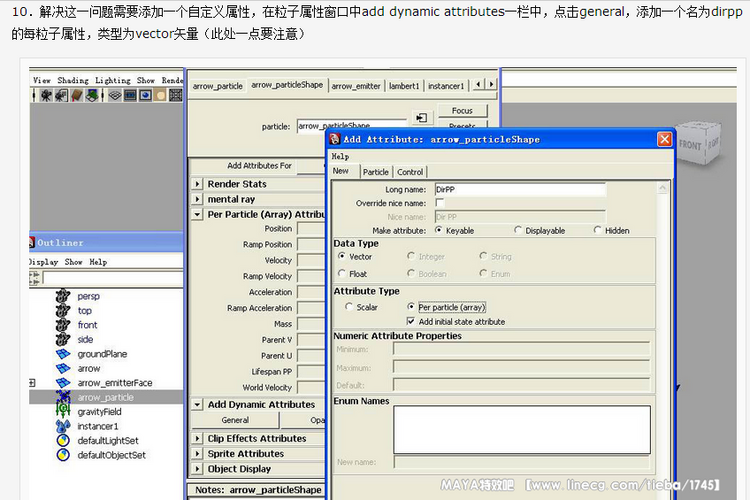Click the instancer1 icon in Outliner
Screen dimensions: 750x500
point(63,426)
